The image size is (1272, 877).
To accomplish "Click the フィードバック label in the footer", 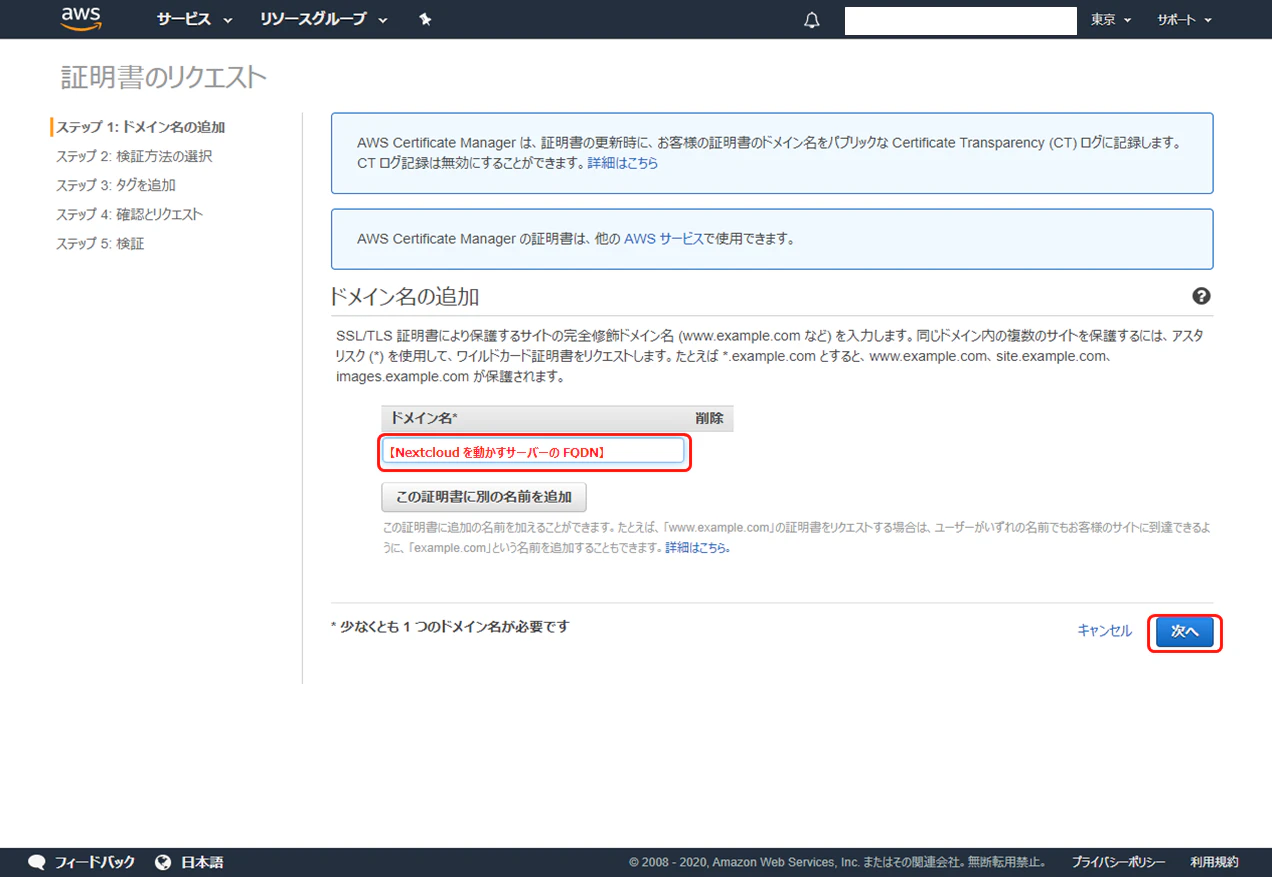I will [x=94, y=862].
